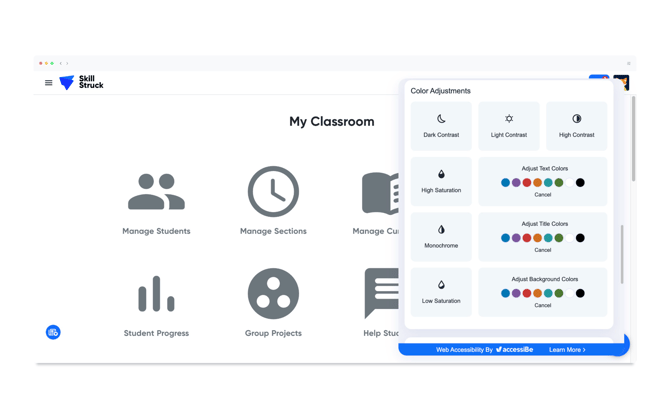Screen dimensions: 670x418
Task: Select red swatch under Adjust Background Colors
Action: pyautogui.click(x=527, y=293)
